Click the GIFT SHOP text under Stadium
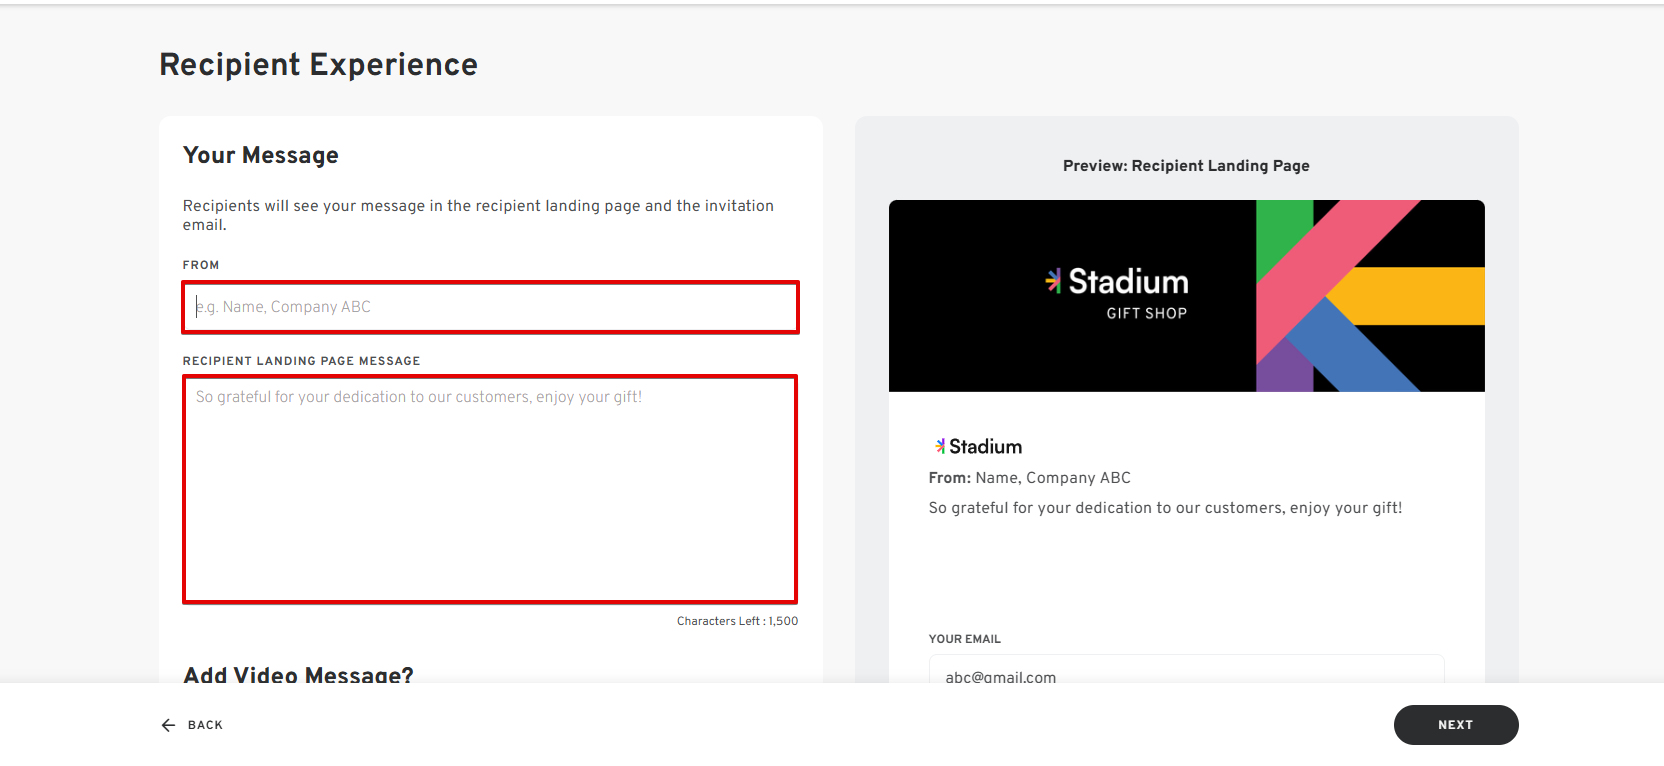Screen dimensions: 1664x766 (1146, 313)
